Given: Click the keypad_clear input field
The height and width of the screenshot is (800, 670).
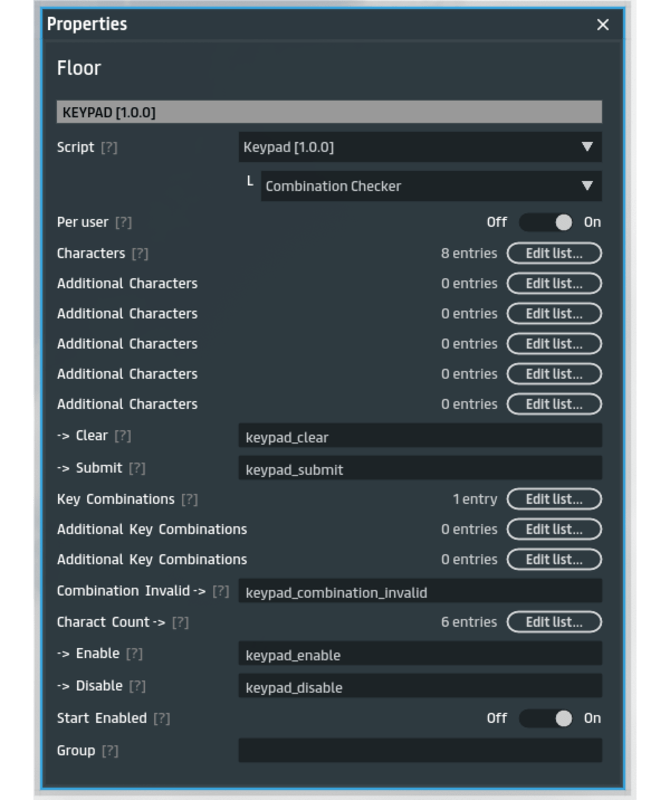Looking at the screenshot, I should [x=420, y=437].
